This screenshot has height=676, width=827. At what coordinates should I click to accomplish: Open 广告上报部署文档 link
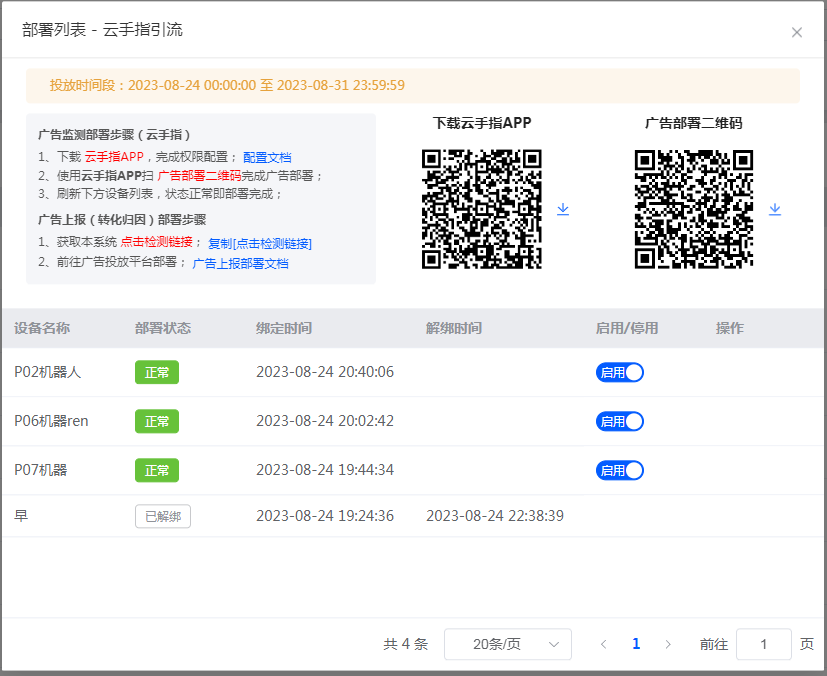coord(240,263)
